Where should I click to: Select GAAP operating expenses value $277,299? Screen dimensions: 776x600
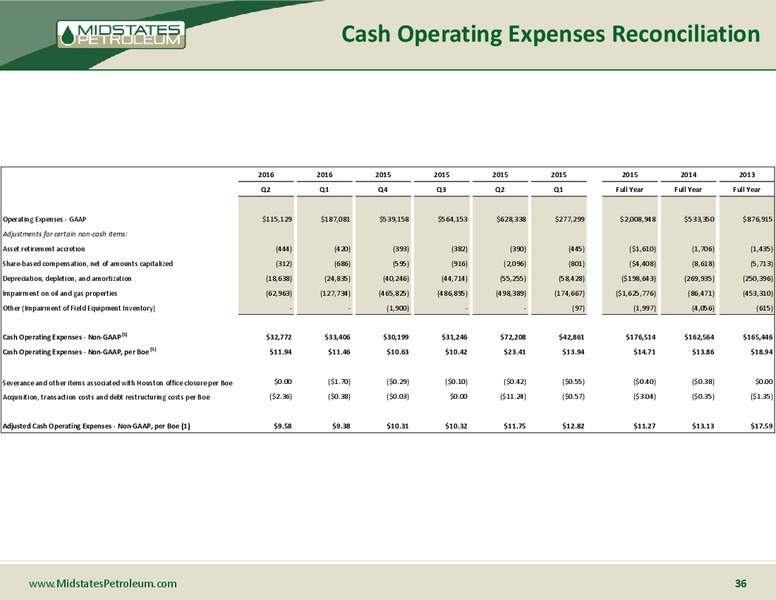point(570,219)
